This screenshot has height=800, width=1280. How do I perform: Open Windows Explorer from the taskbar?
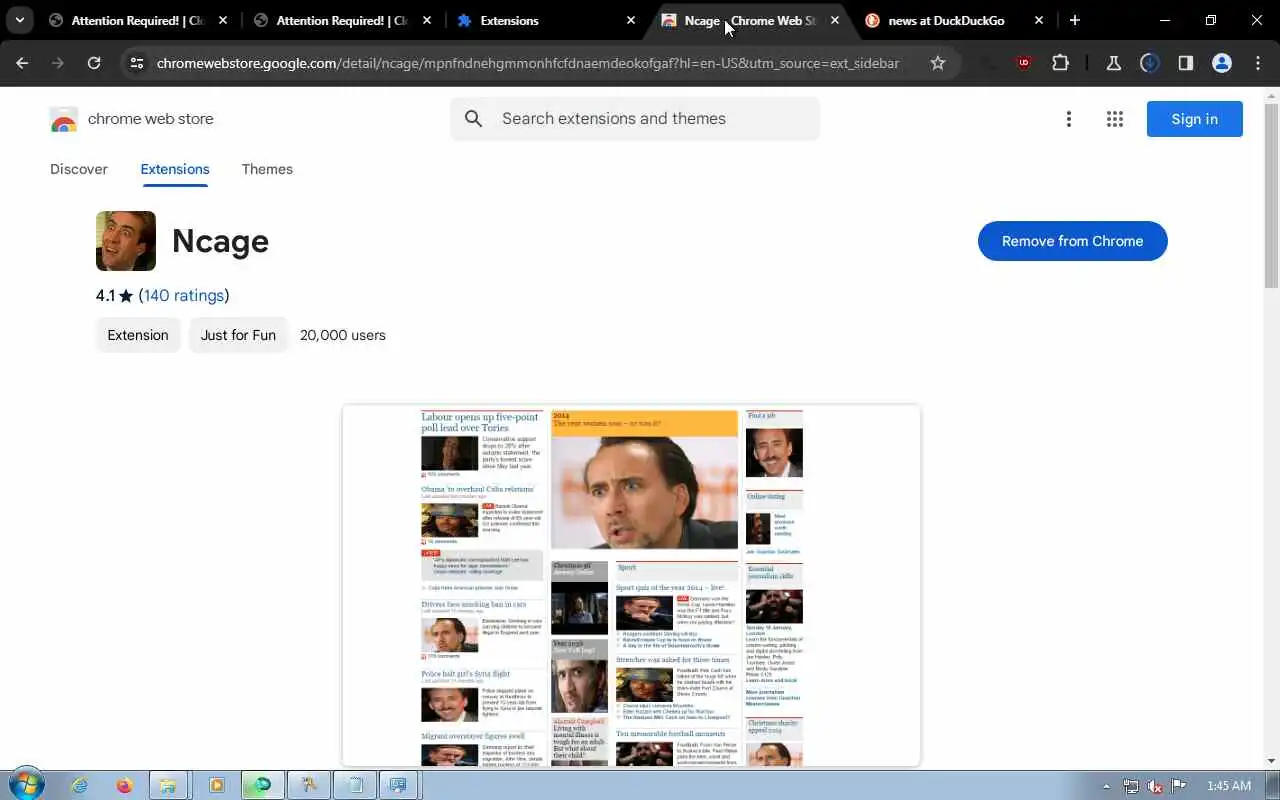[169, 785]
